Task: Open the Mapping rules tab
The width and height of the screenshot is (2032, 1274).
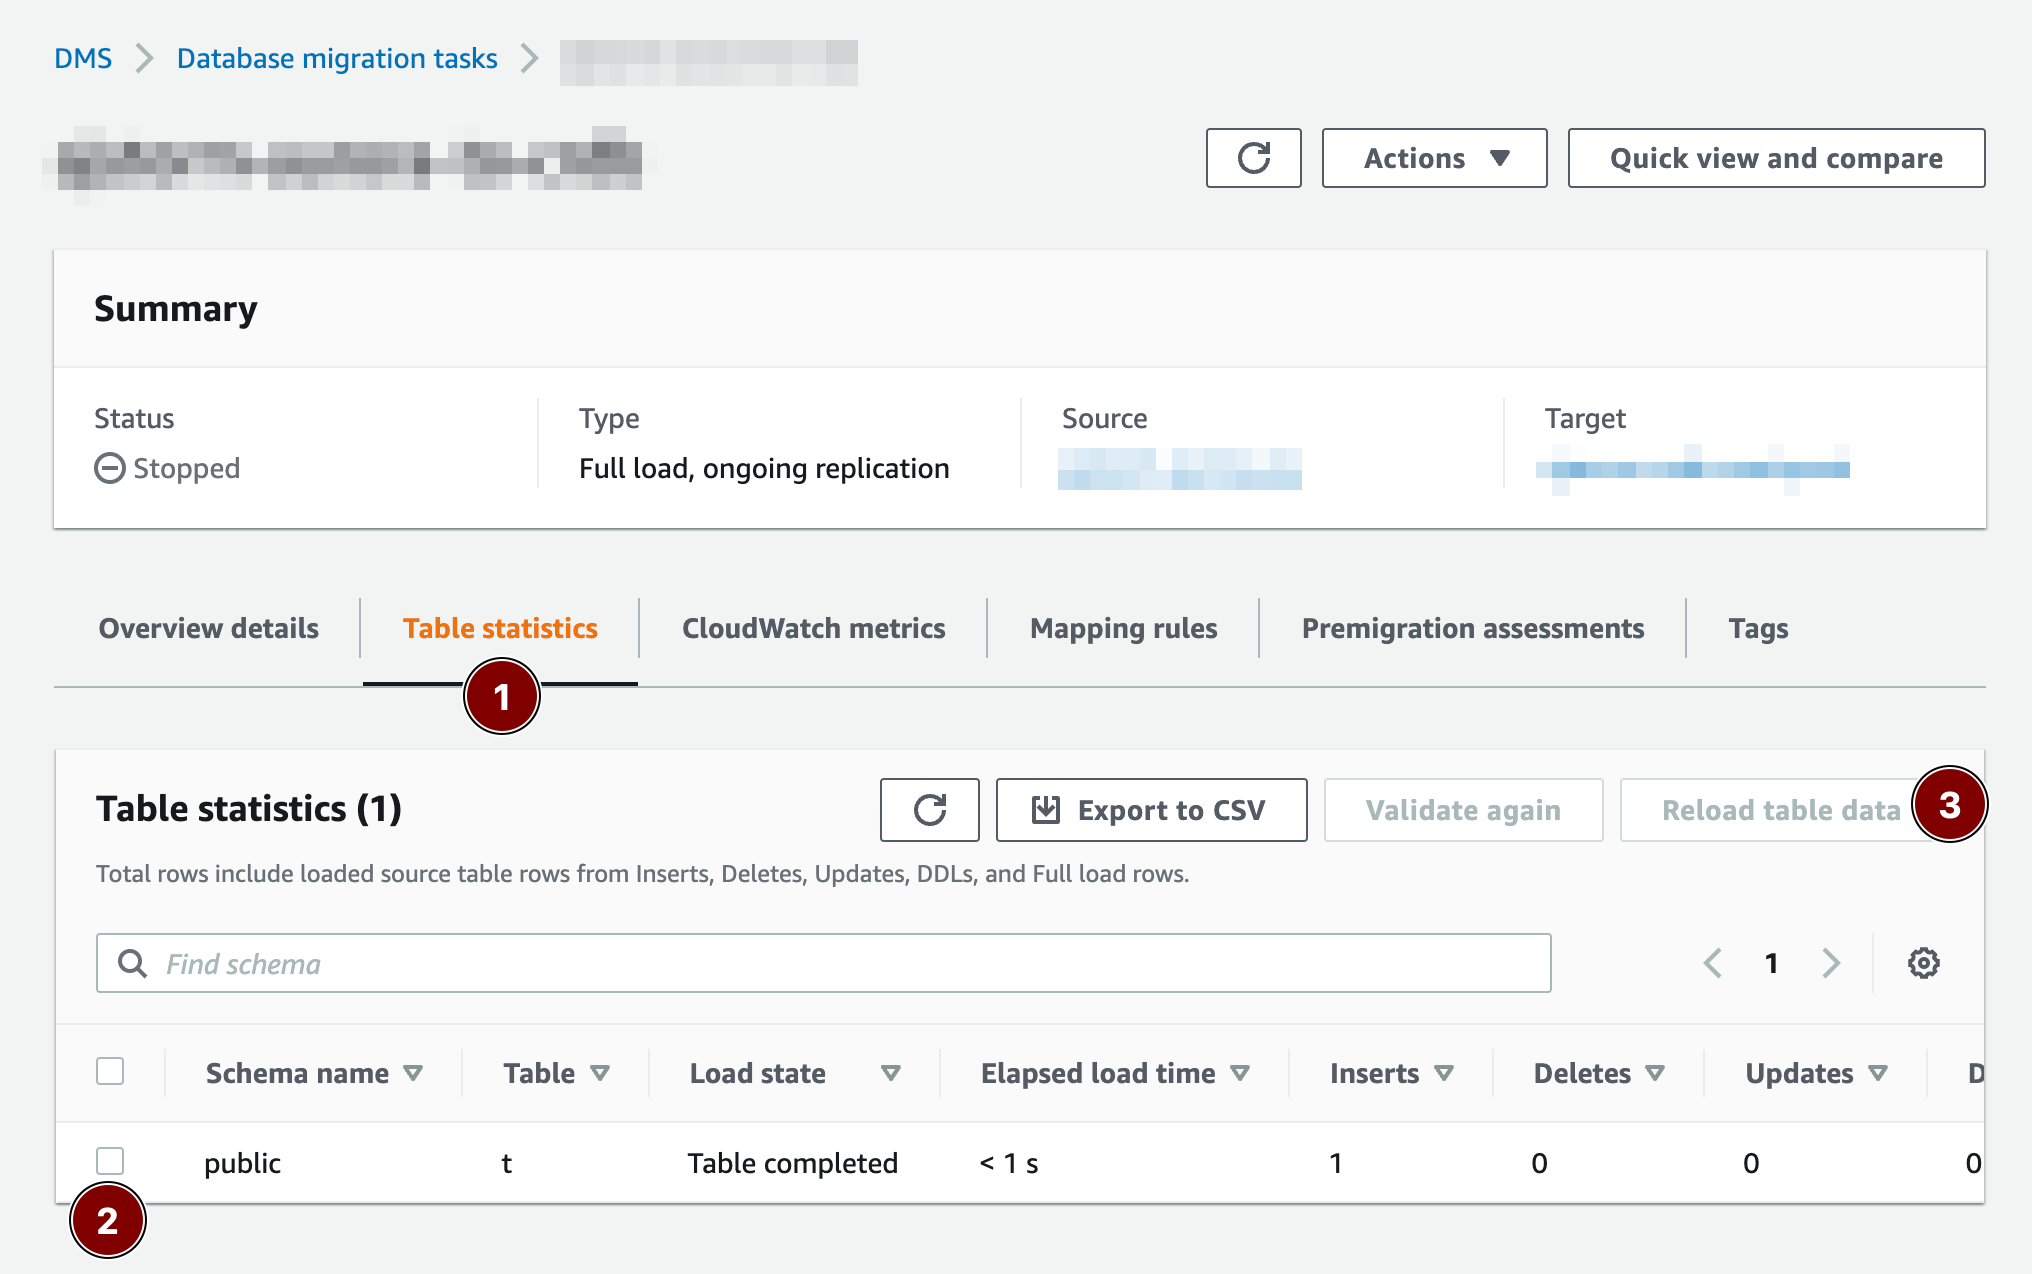Action: tap(1123, 628)
